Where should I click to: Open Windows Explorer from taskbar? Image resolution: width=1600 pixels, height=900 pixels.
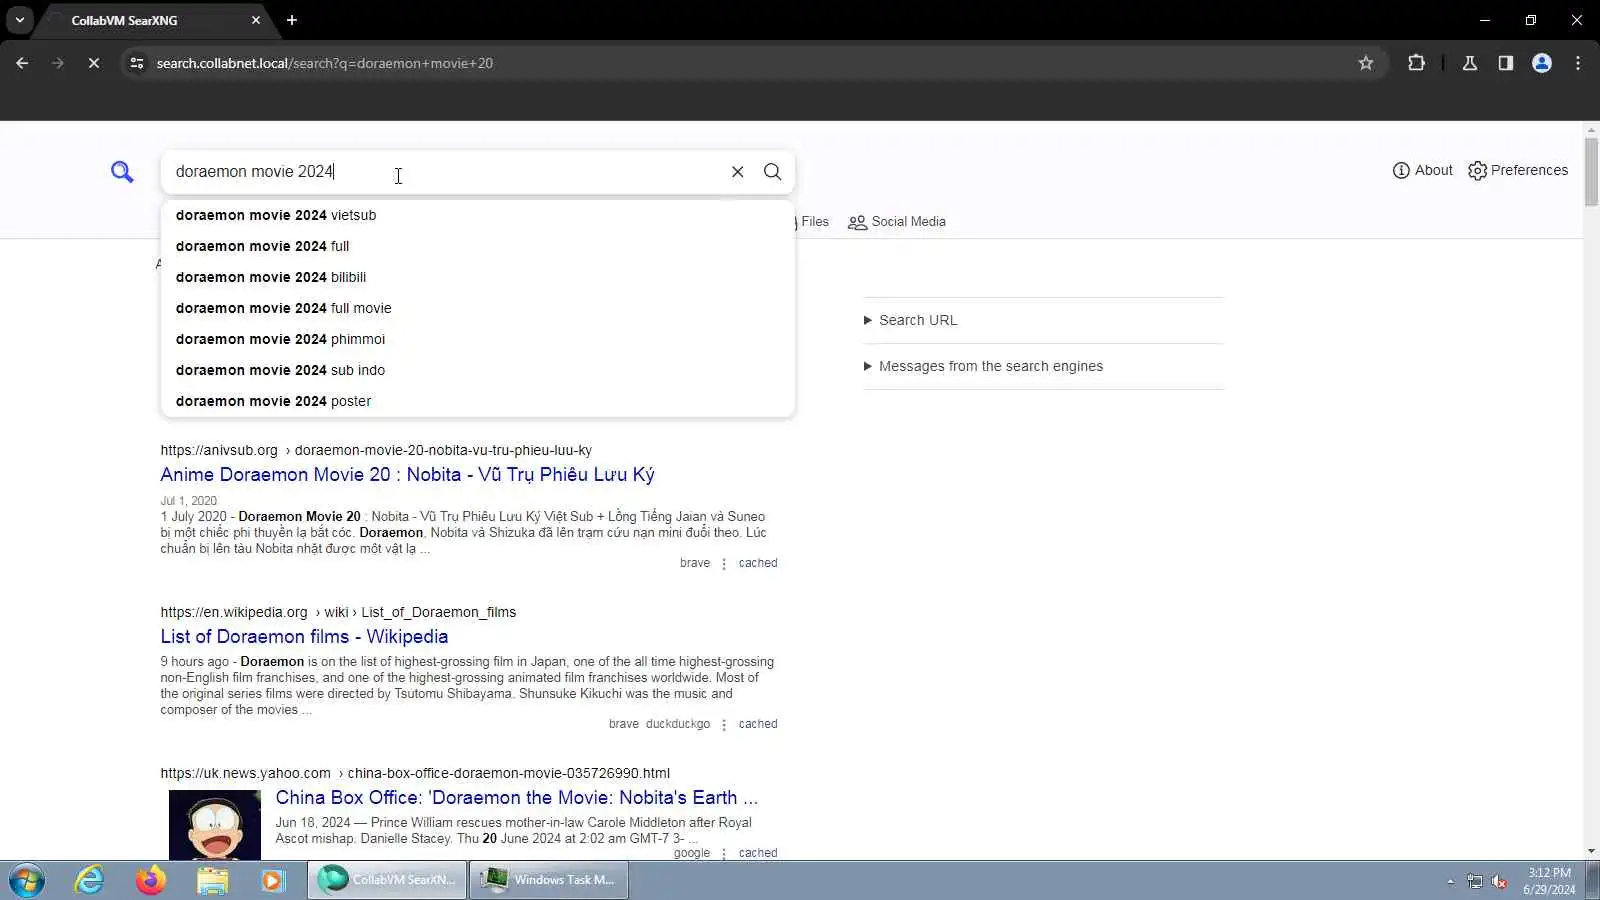tap(212, 880)
